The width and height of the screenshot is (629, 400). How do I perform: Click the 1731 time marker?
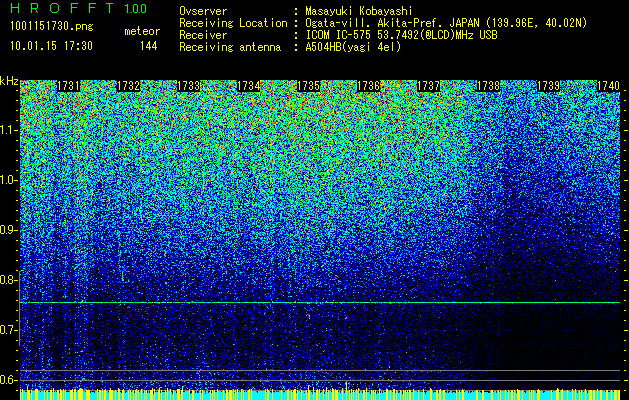69,86
